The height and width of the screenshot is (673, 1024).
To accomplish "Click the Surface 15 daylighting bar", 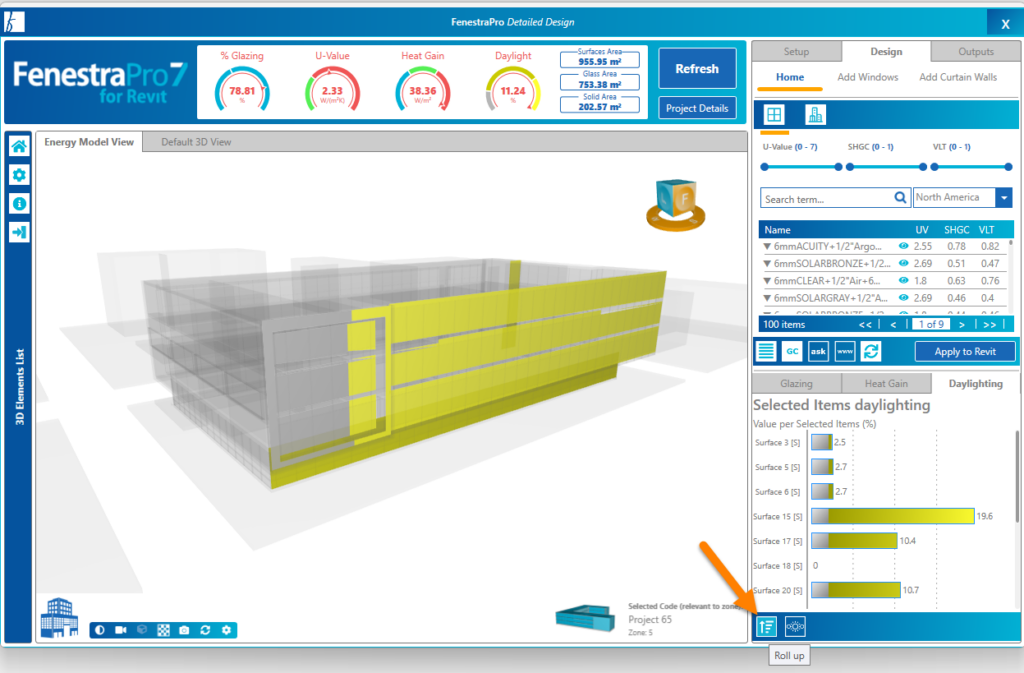I will pyautogui.click(x=893, y=516).
